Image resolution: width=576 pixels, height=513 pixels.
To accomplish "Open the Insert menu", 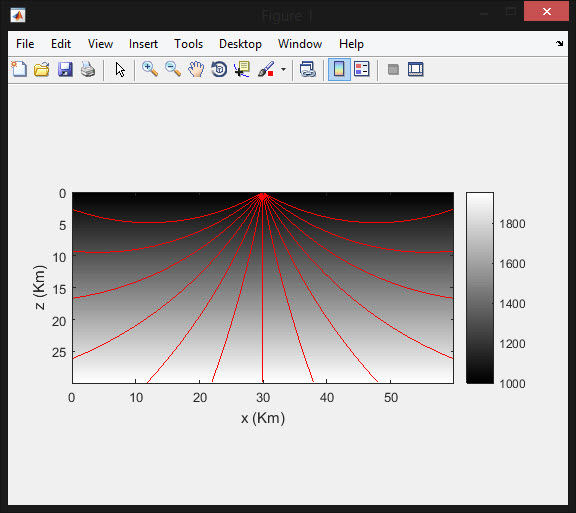I will click(143, 44).
